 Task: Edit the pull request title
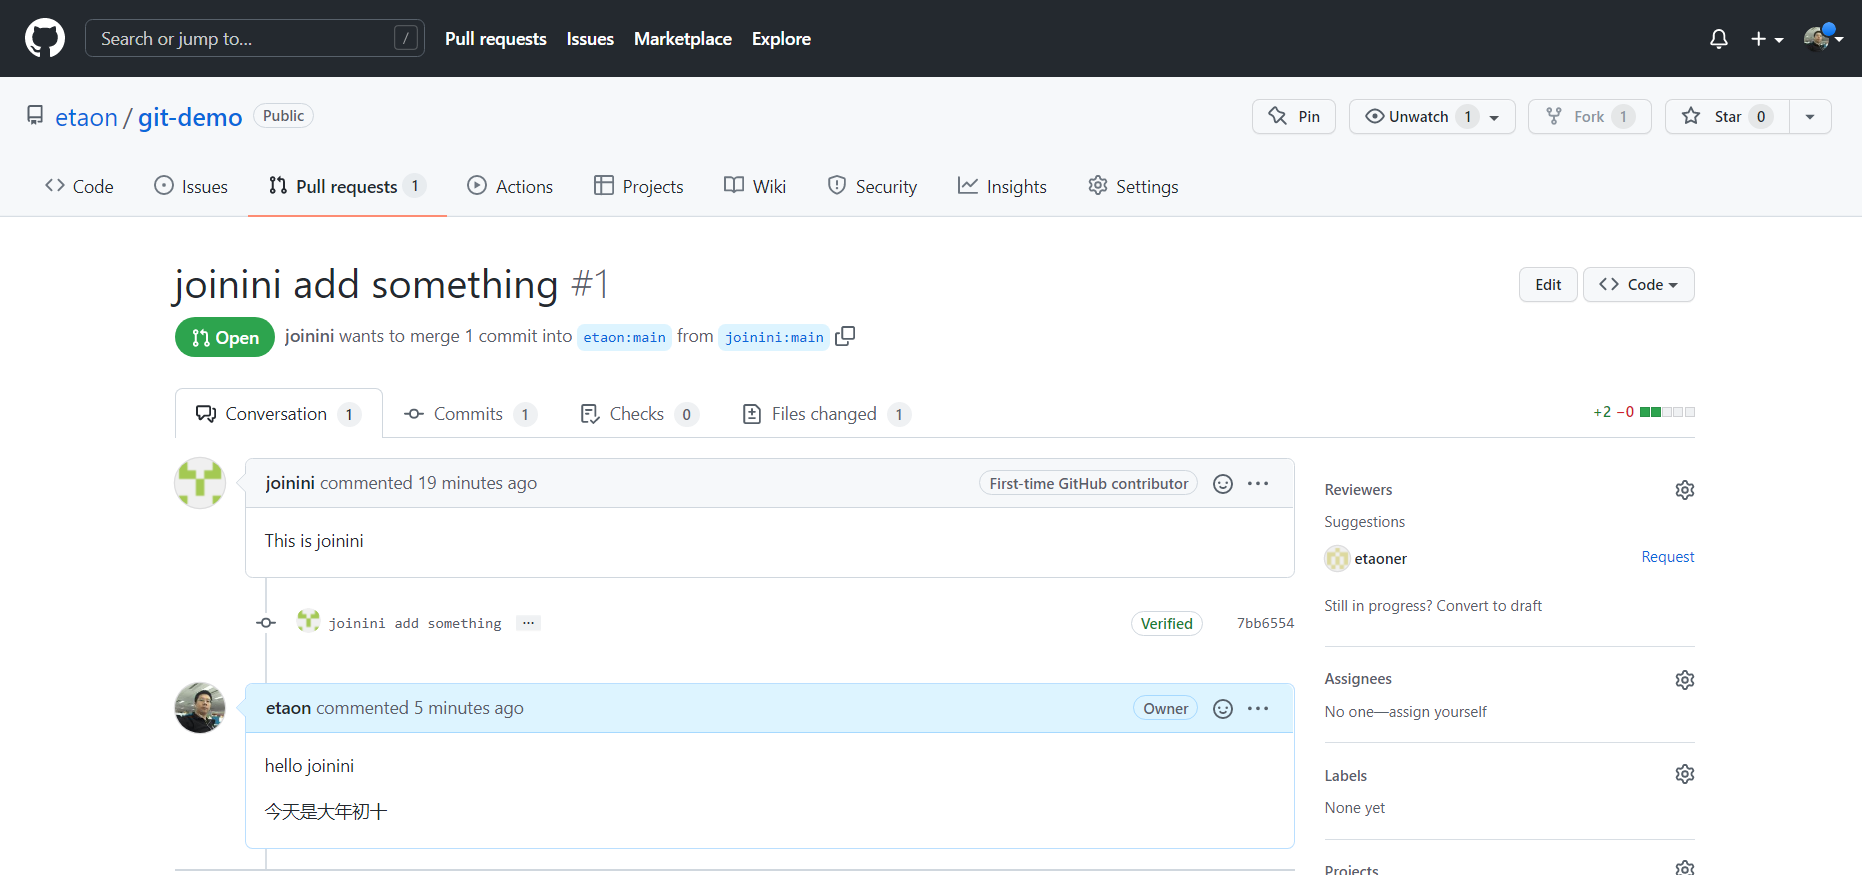pyautogui.click(x=1548, y=285)
